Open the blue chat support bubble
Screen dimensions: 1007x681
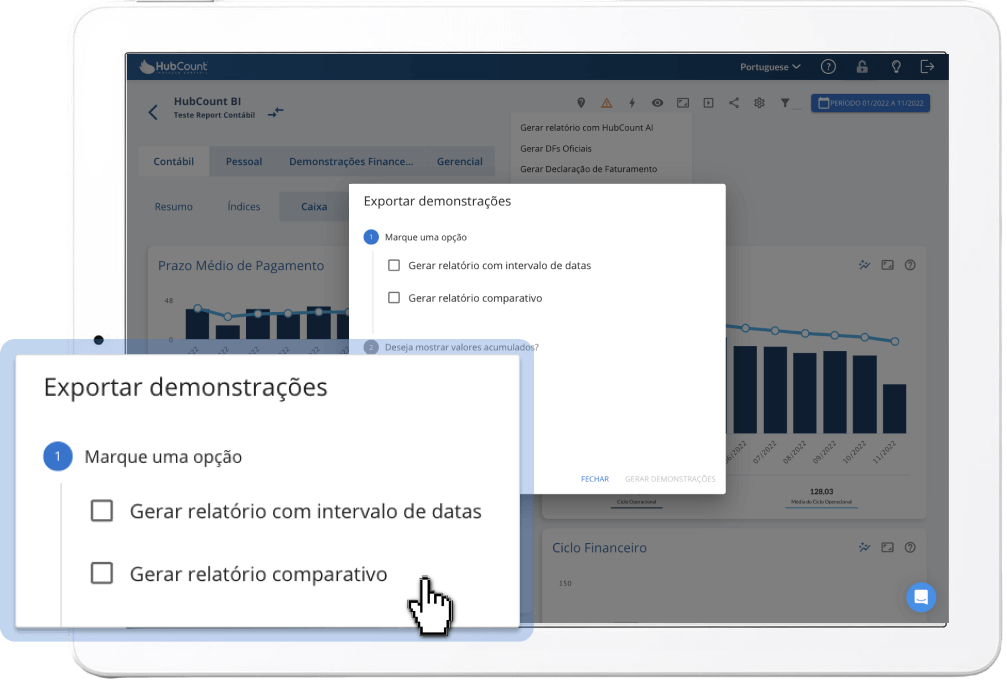coord(921,597)
